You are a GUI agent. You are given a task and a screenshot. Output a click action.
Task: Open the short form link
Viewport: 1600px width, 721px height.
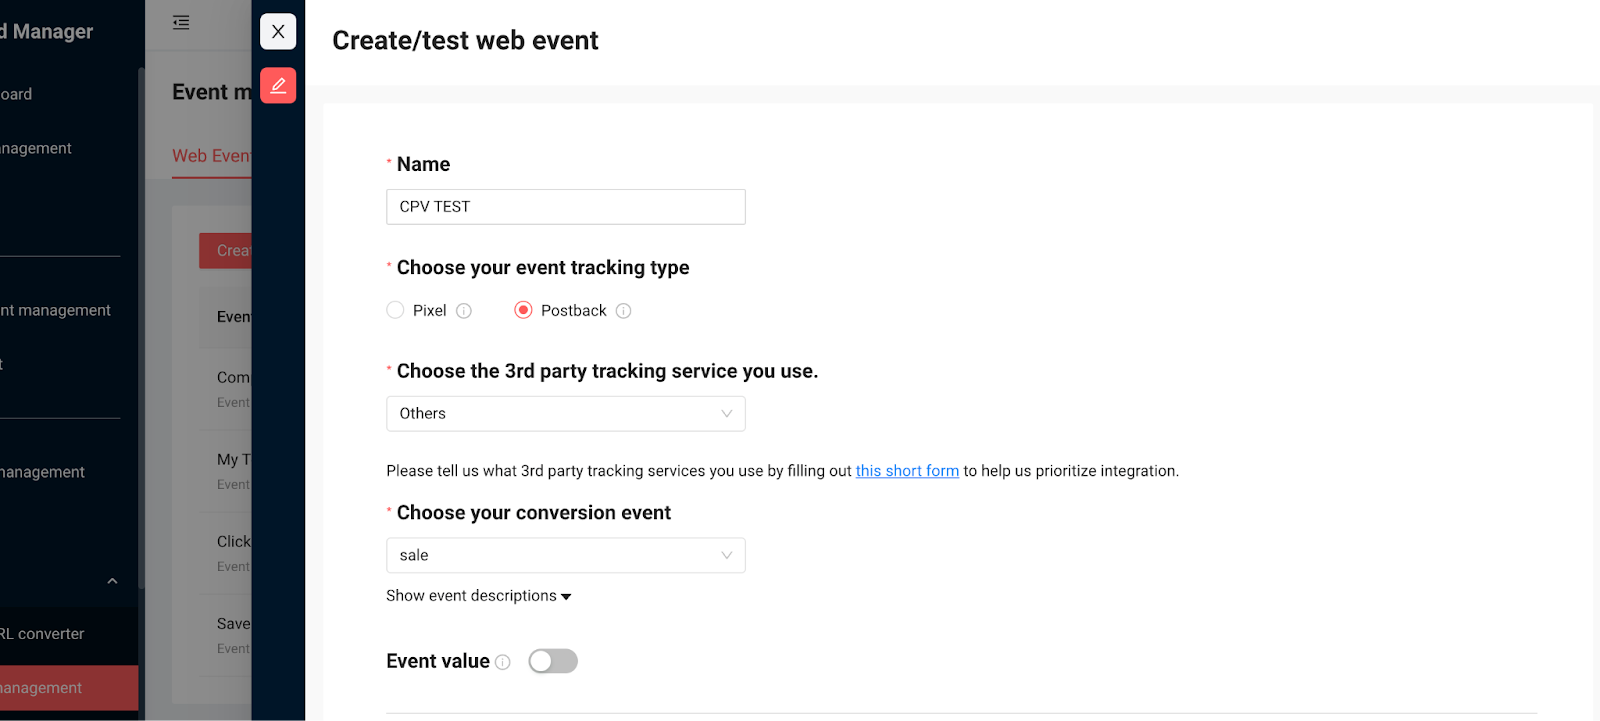click(x=907, y=471)
